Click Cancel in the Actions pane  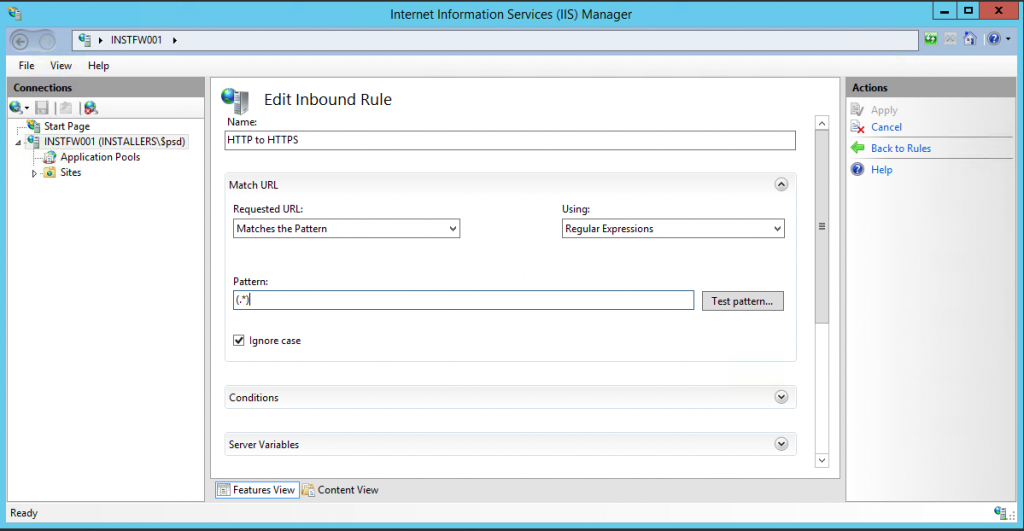(886, 127)
